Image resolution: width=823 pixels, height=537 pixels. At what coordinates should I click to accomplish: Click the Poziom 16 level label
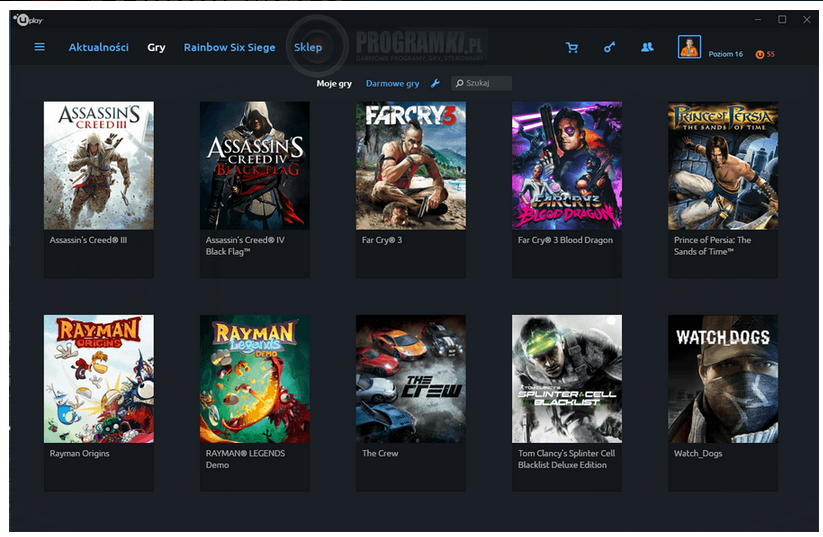[x=725, y=54]
